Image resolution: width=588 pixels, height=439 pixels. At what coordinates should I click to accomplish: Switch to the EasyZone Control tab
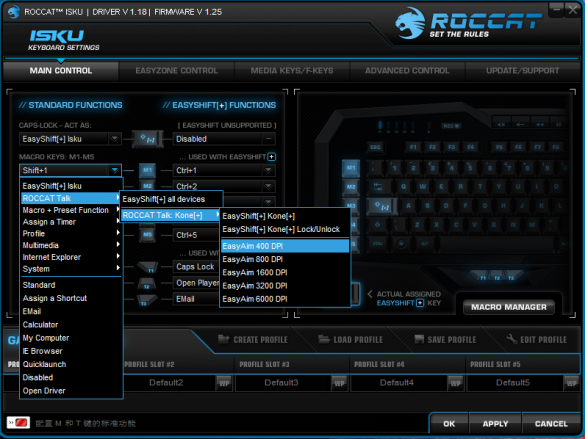(176, 71)
